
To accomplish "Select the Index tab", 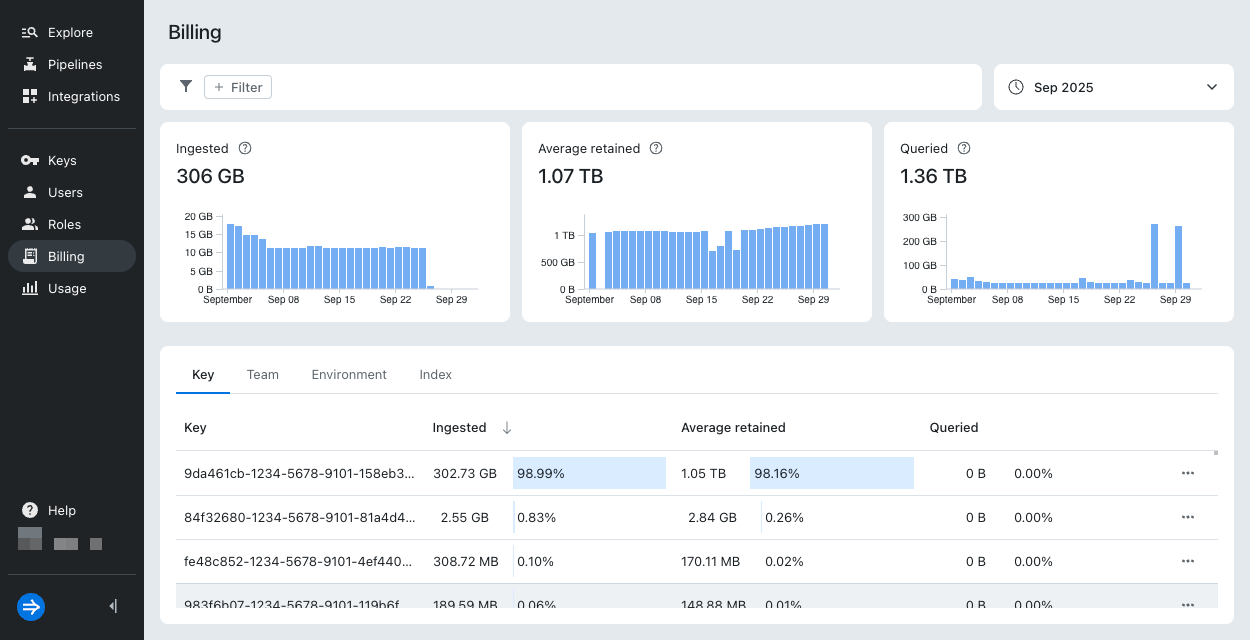I will tap(435, 375).
